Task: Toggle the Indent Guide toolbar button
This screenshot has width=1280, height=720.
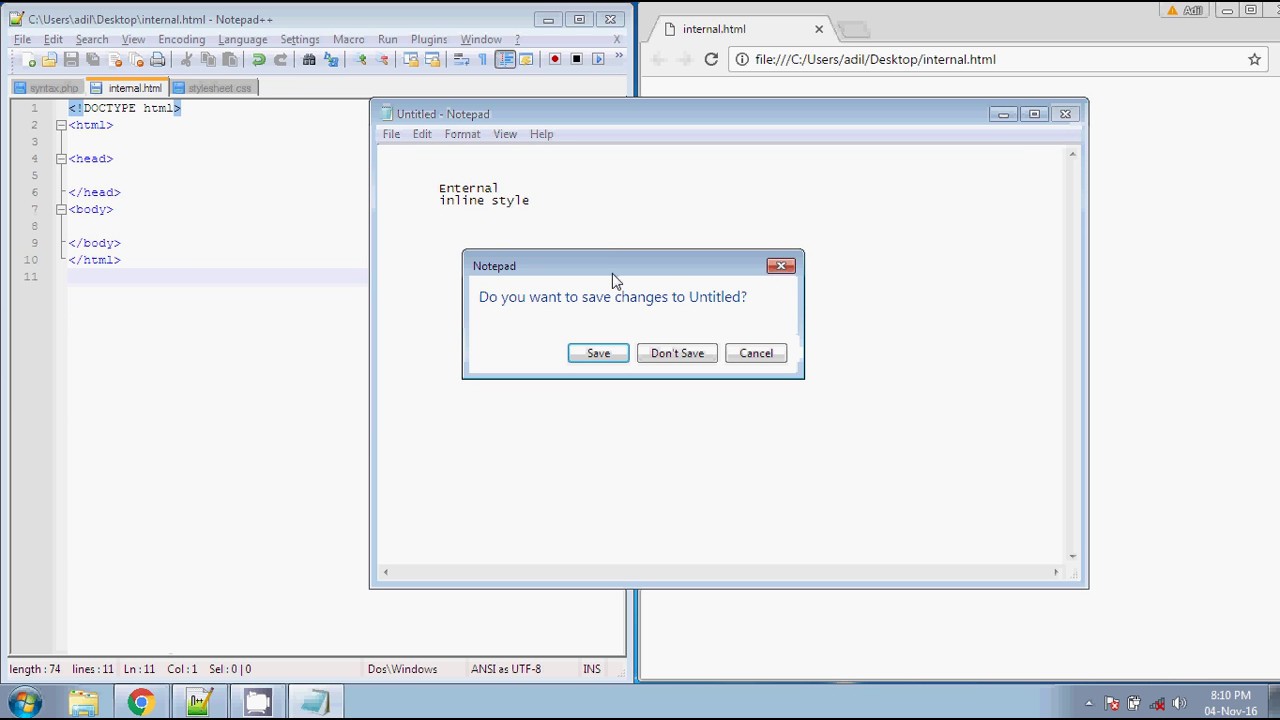Action: point(505,60)
